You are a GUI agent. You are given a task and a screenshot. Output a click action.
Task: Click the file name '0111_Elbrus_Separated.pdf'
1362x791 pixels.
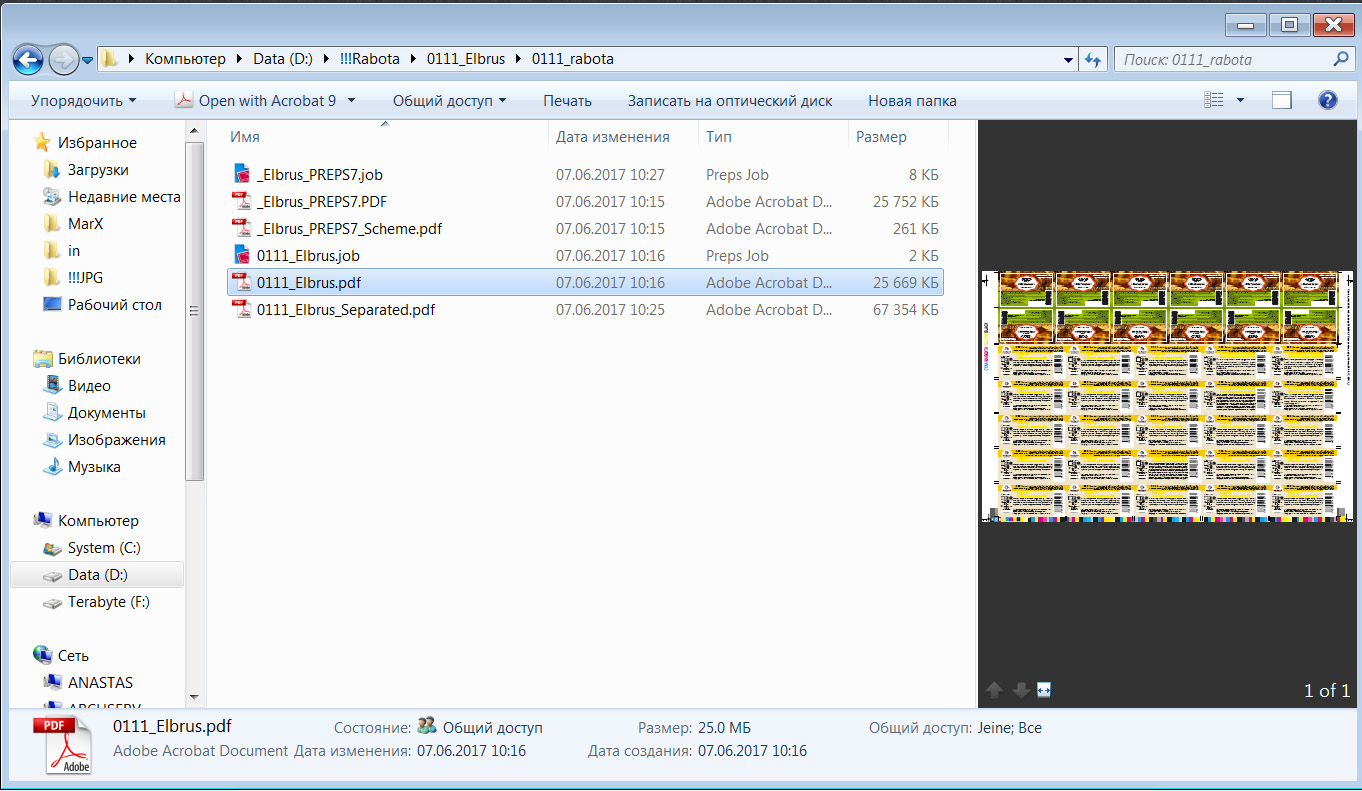[x=346, y=310]
